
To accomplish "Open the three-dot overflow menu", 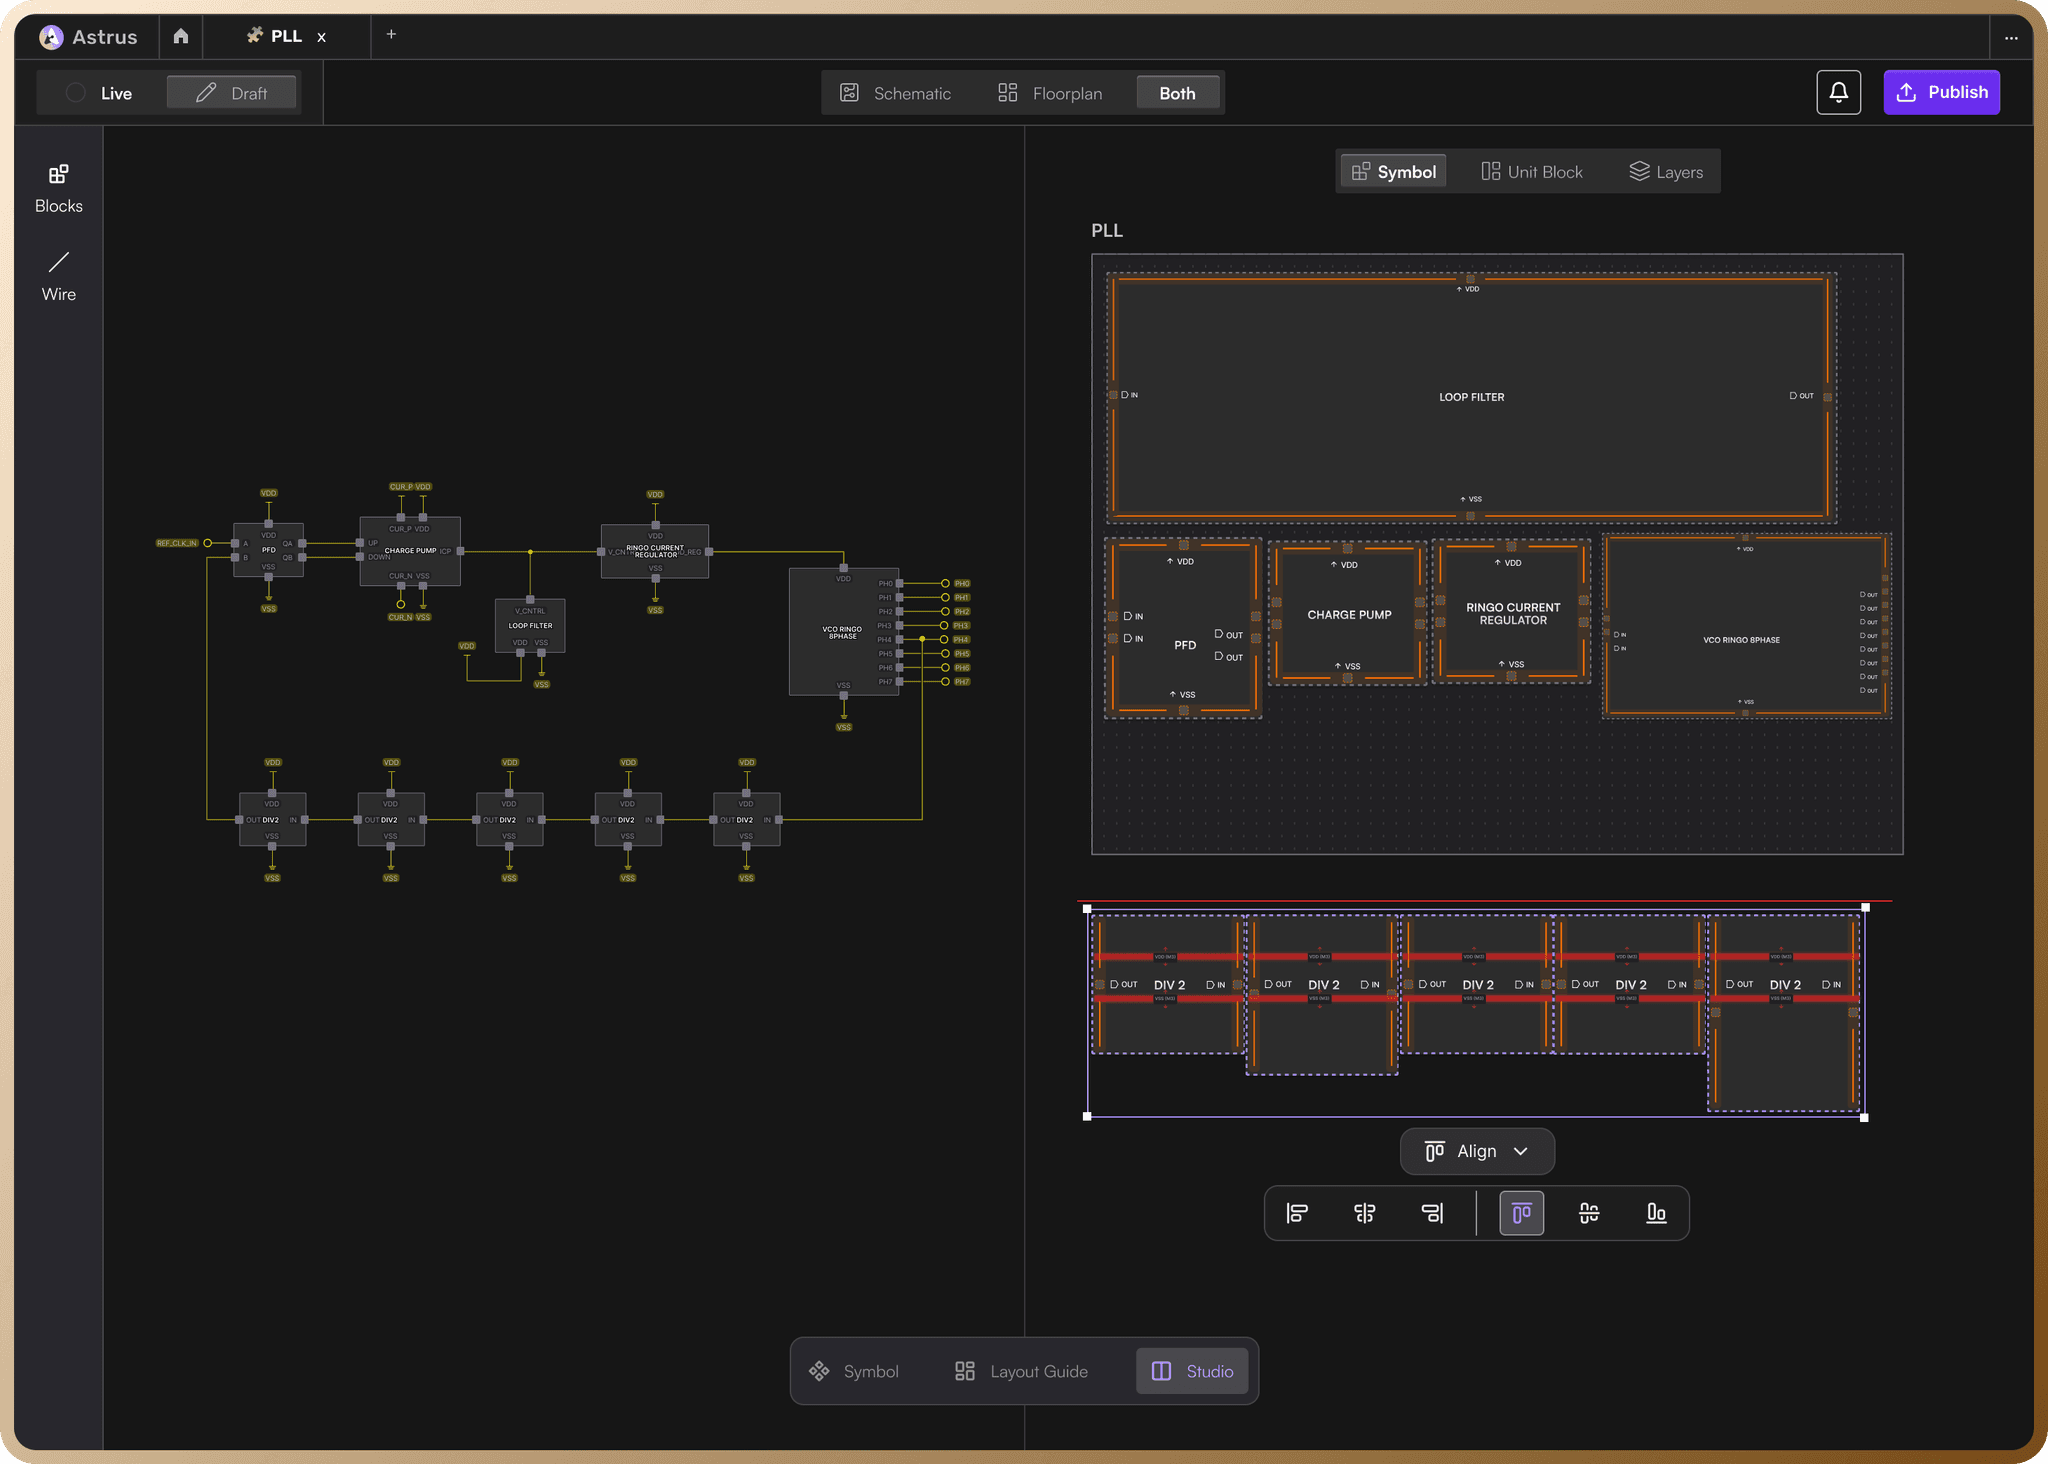I will coord(2011,38).
